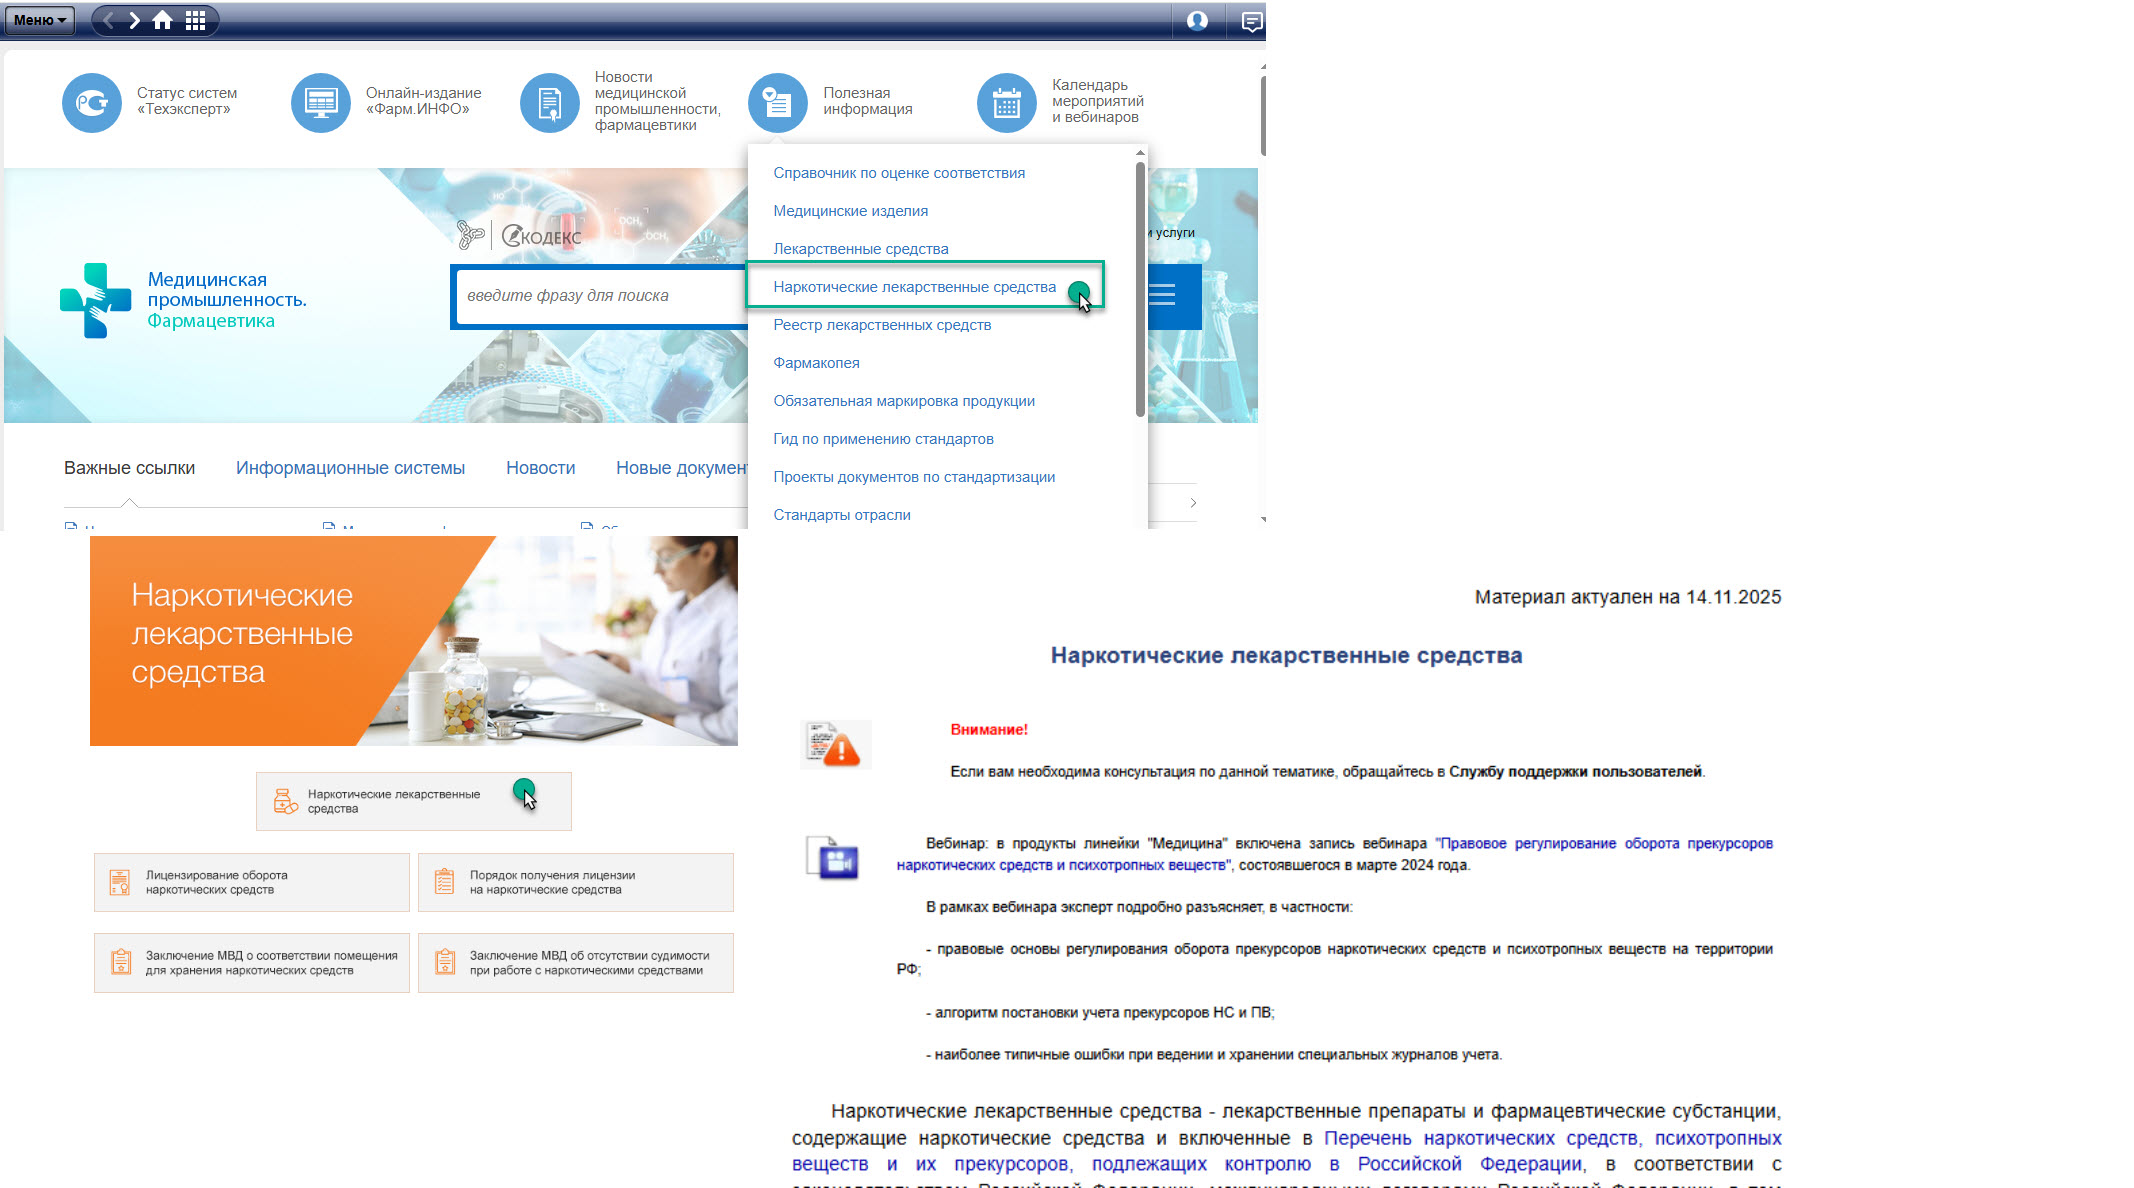
Task: Go forward with the right arrow
Action: [x=134, y=20]
